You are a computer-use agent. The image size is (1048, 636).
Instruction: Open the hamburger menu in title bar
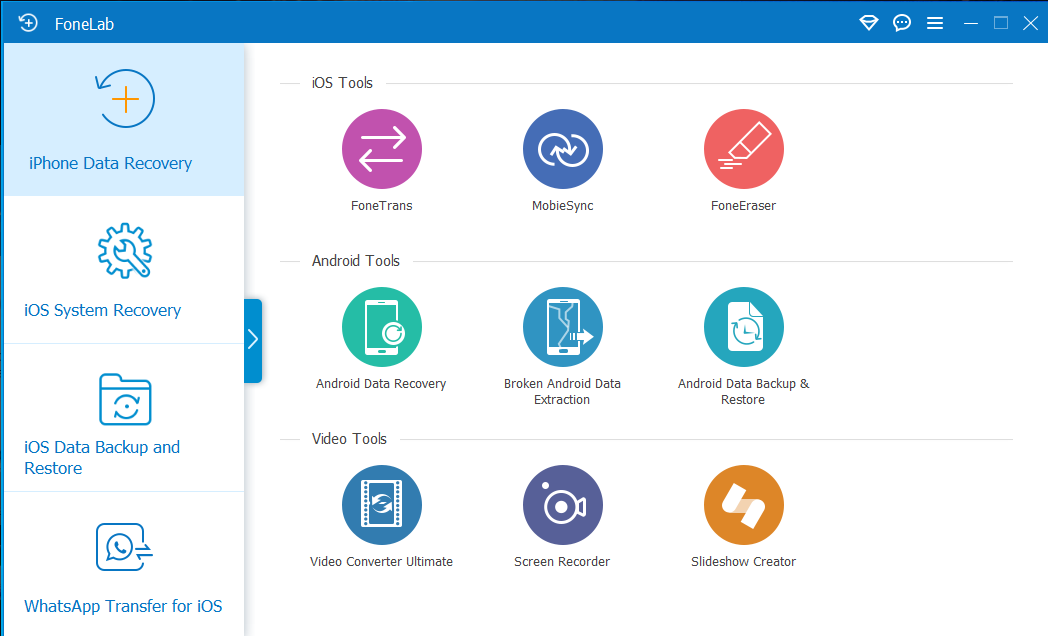coord(935,23)
